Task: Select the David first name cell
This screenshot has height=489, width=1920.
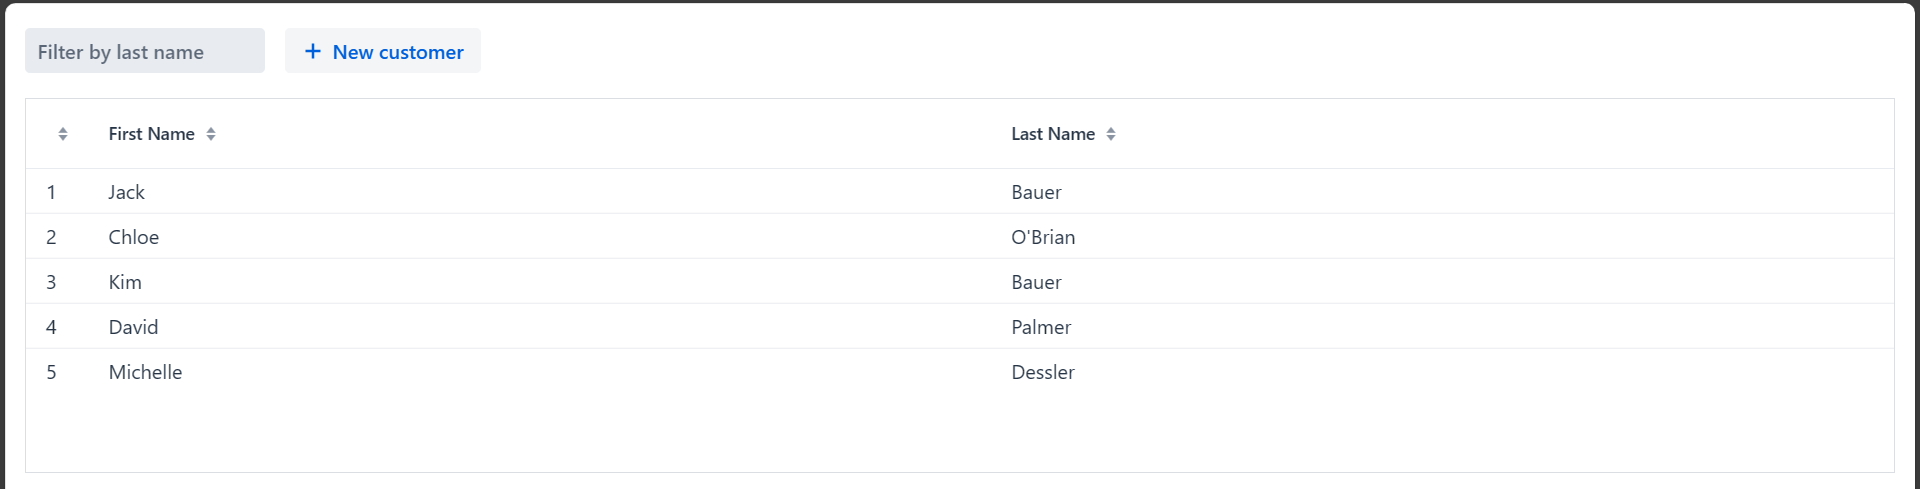Action: click(133, 327)
